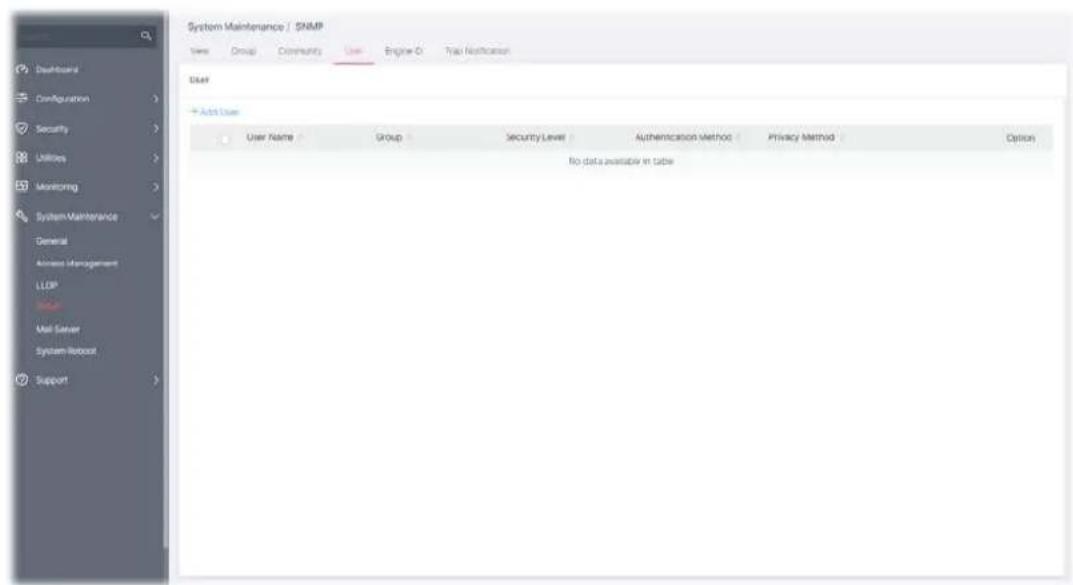Click the Security shield icon
This screenshot has height=585, width=1073.
pos(22,128)
